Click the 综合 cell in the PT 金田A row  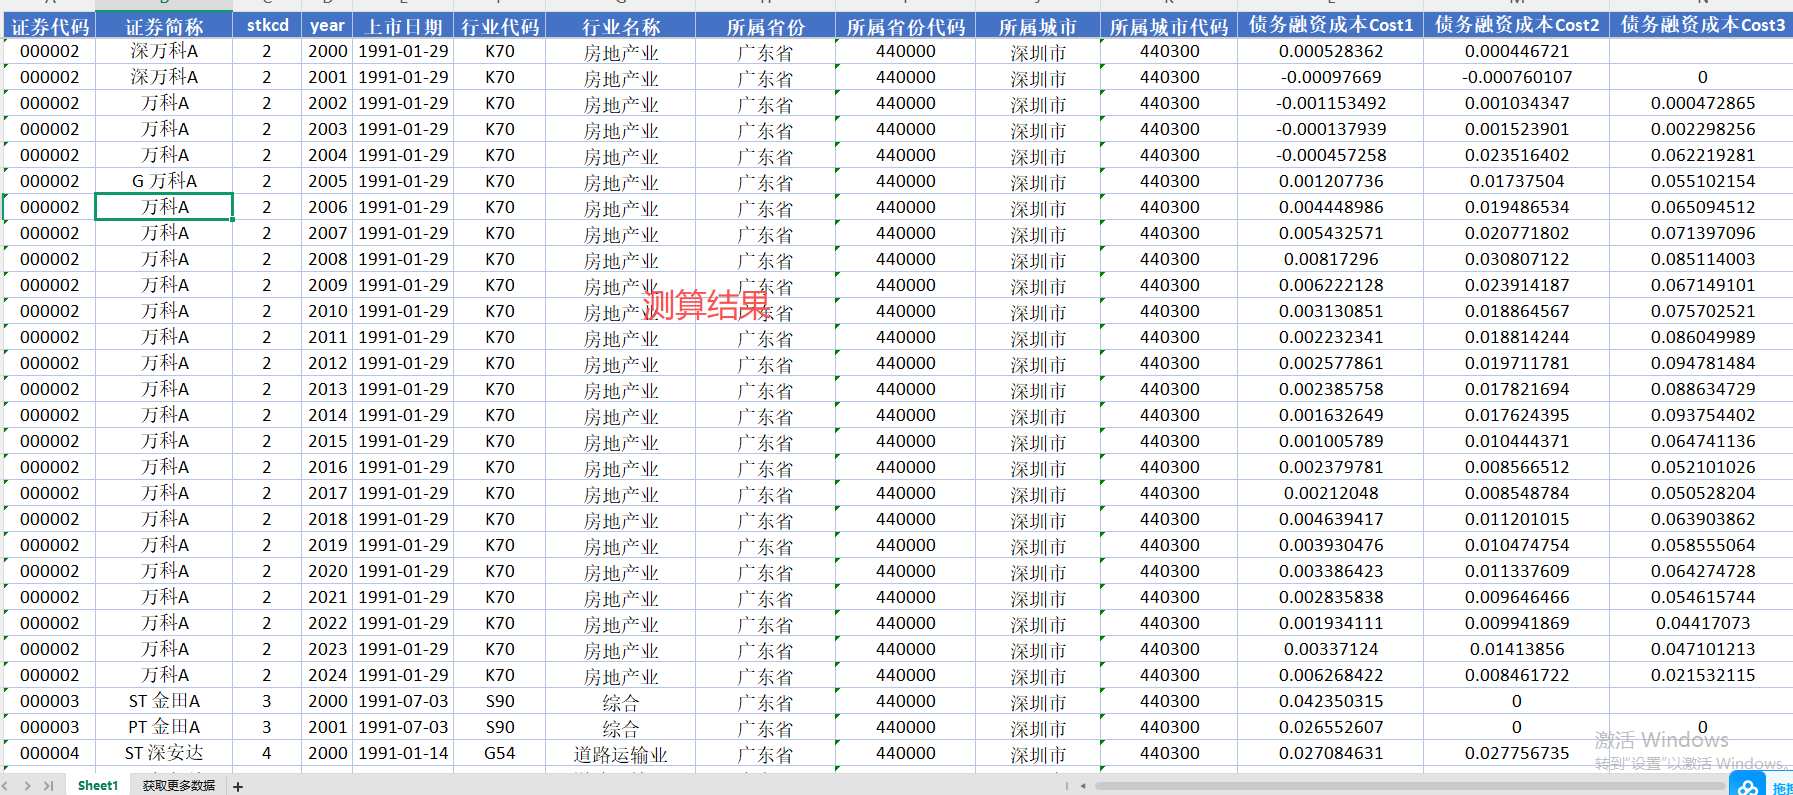(x=621, y=727)
